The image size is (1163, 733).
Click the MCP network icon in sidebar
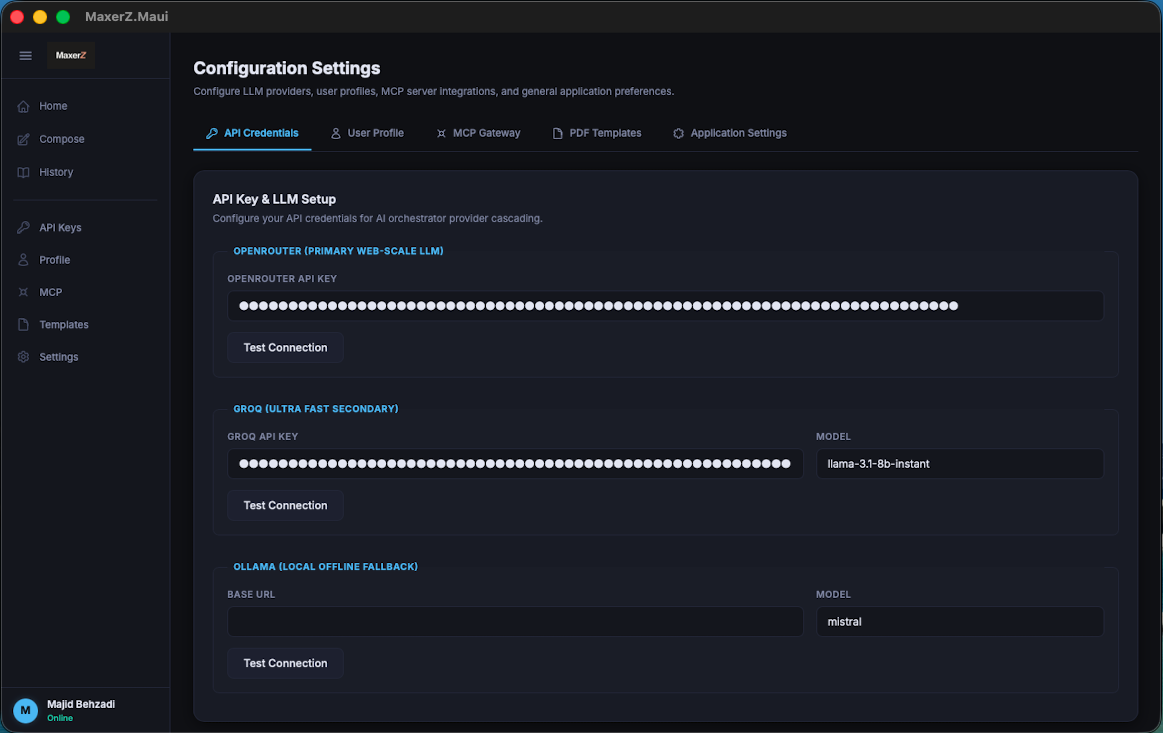point(24,292)
